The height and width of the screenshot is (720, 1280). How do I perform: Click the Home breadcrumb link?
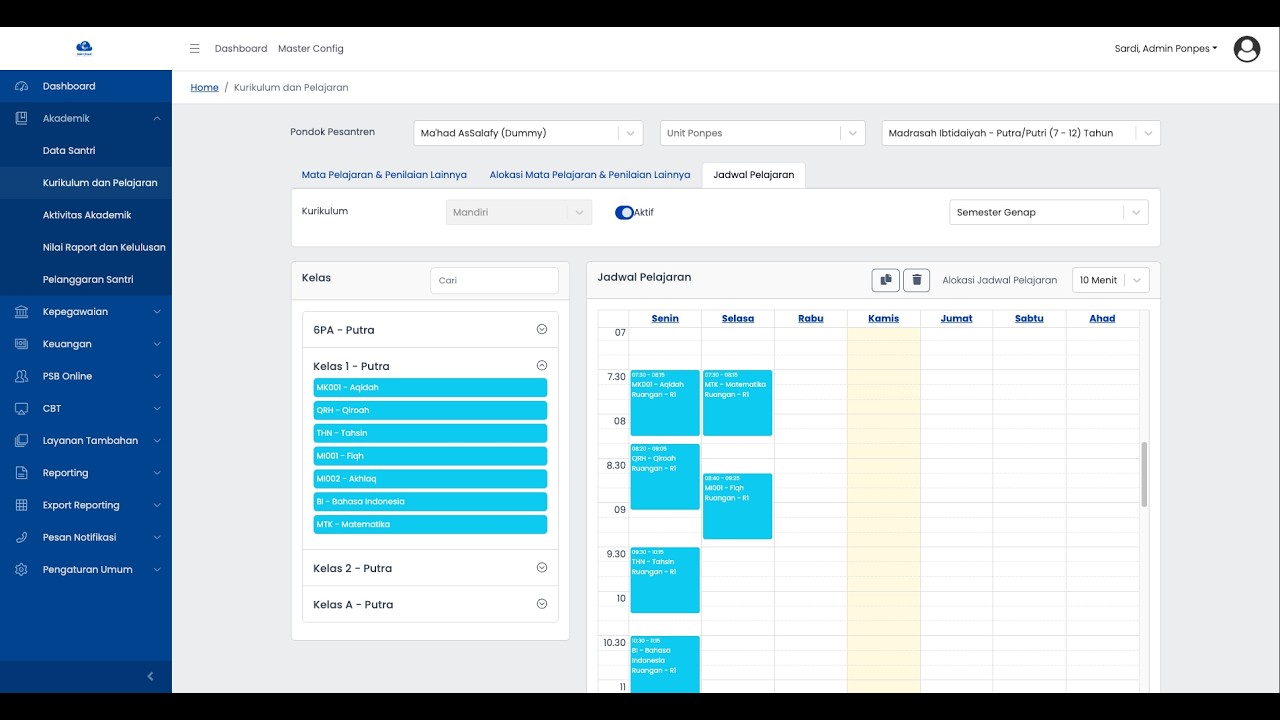click(204, 88)
